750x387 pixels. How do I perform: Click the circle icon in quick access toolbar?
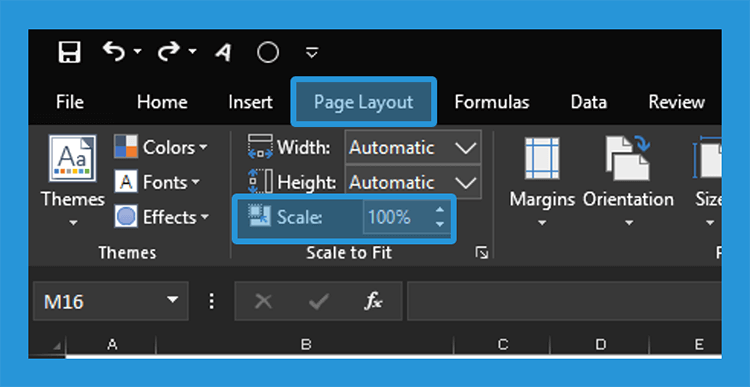click(268, 52)
